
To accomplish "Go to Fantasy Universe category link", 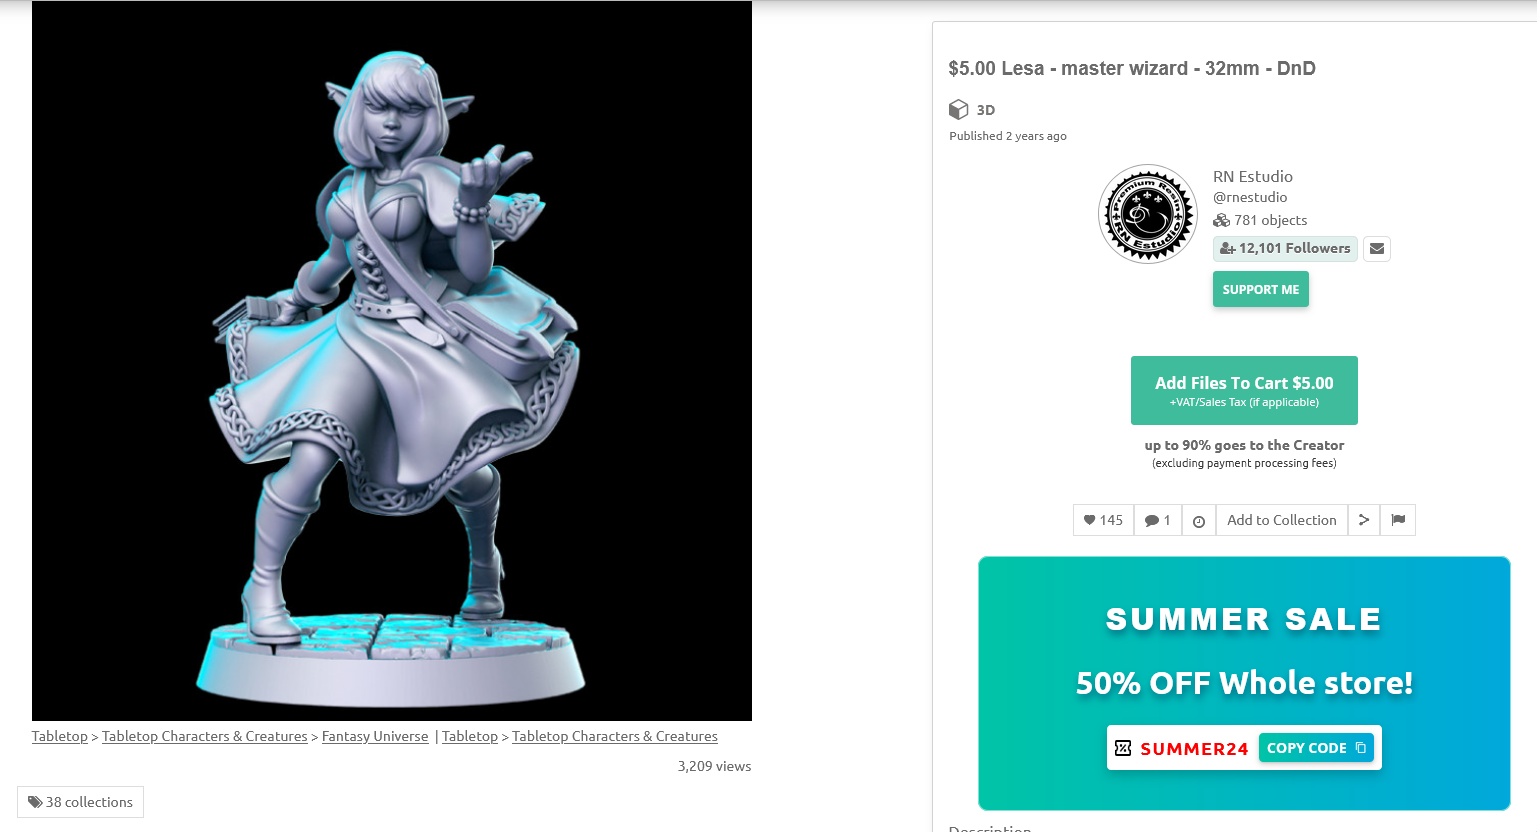I will point(375,736).
